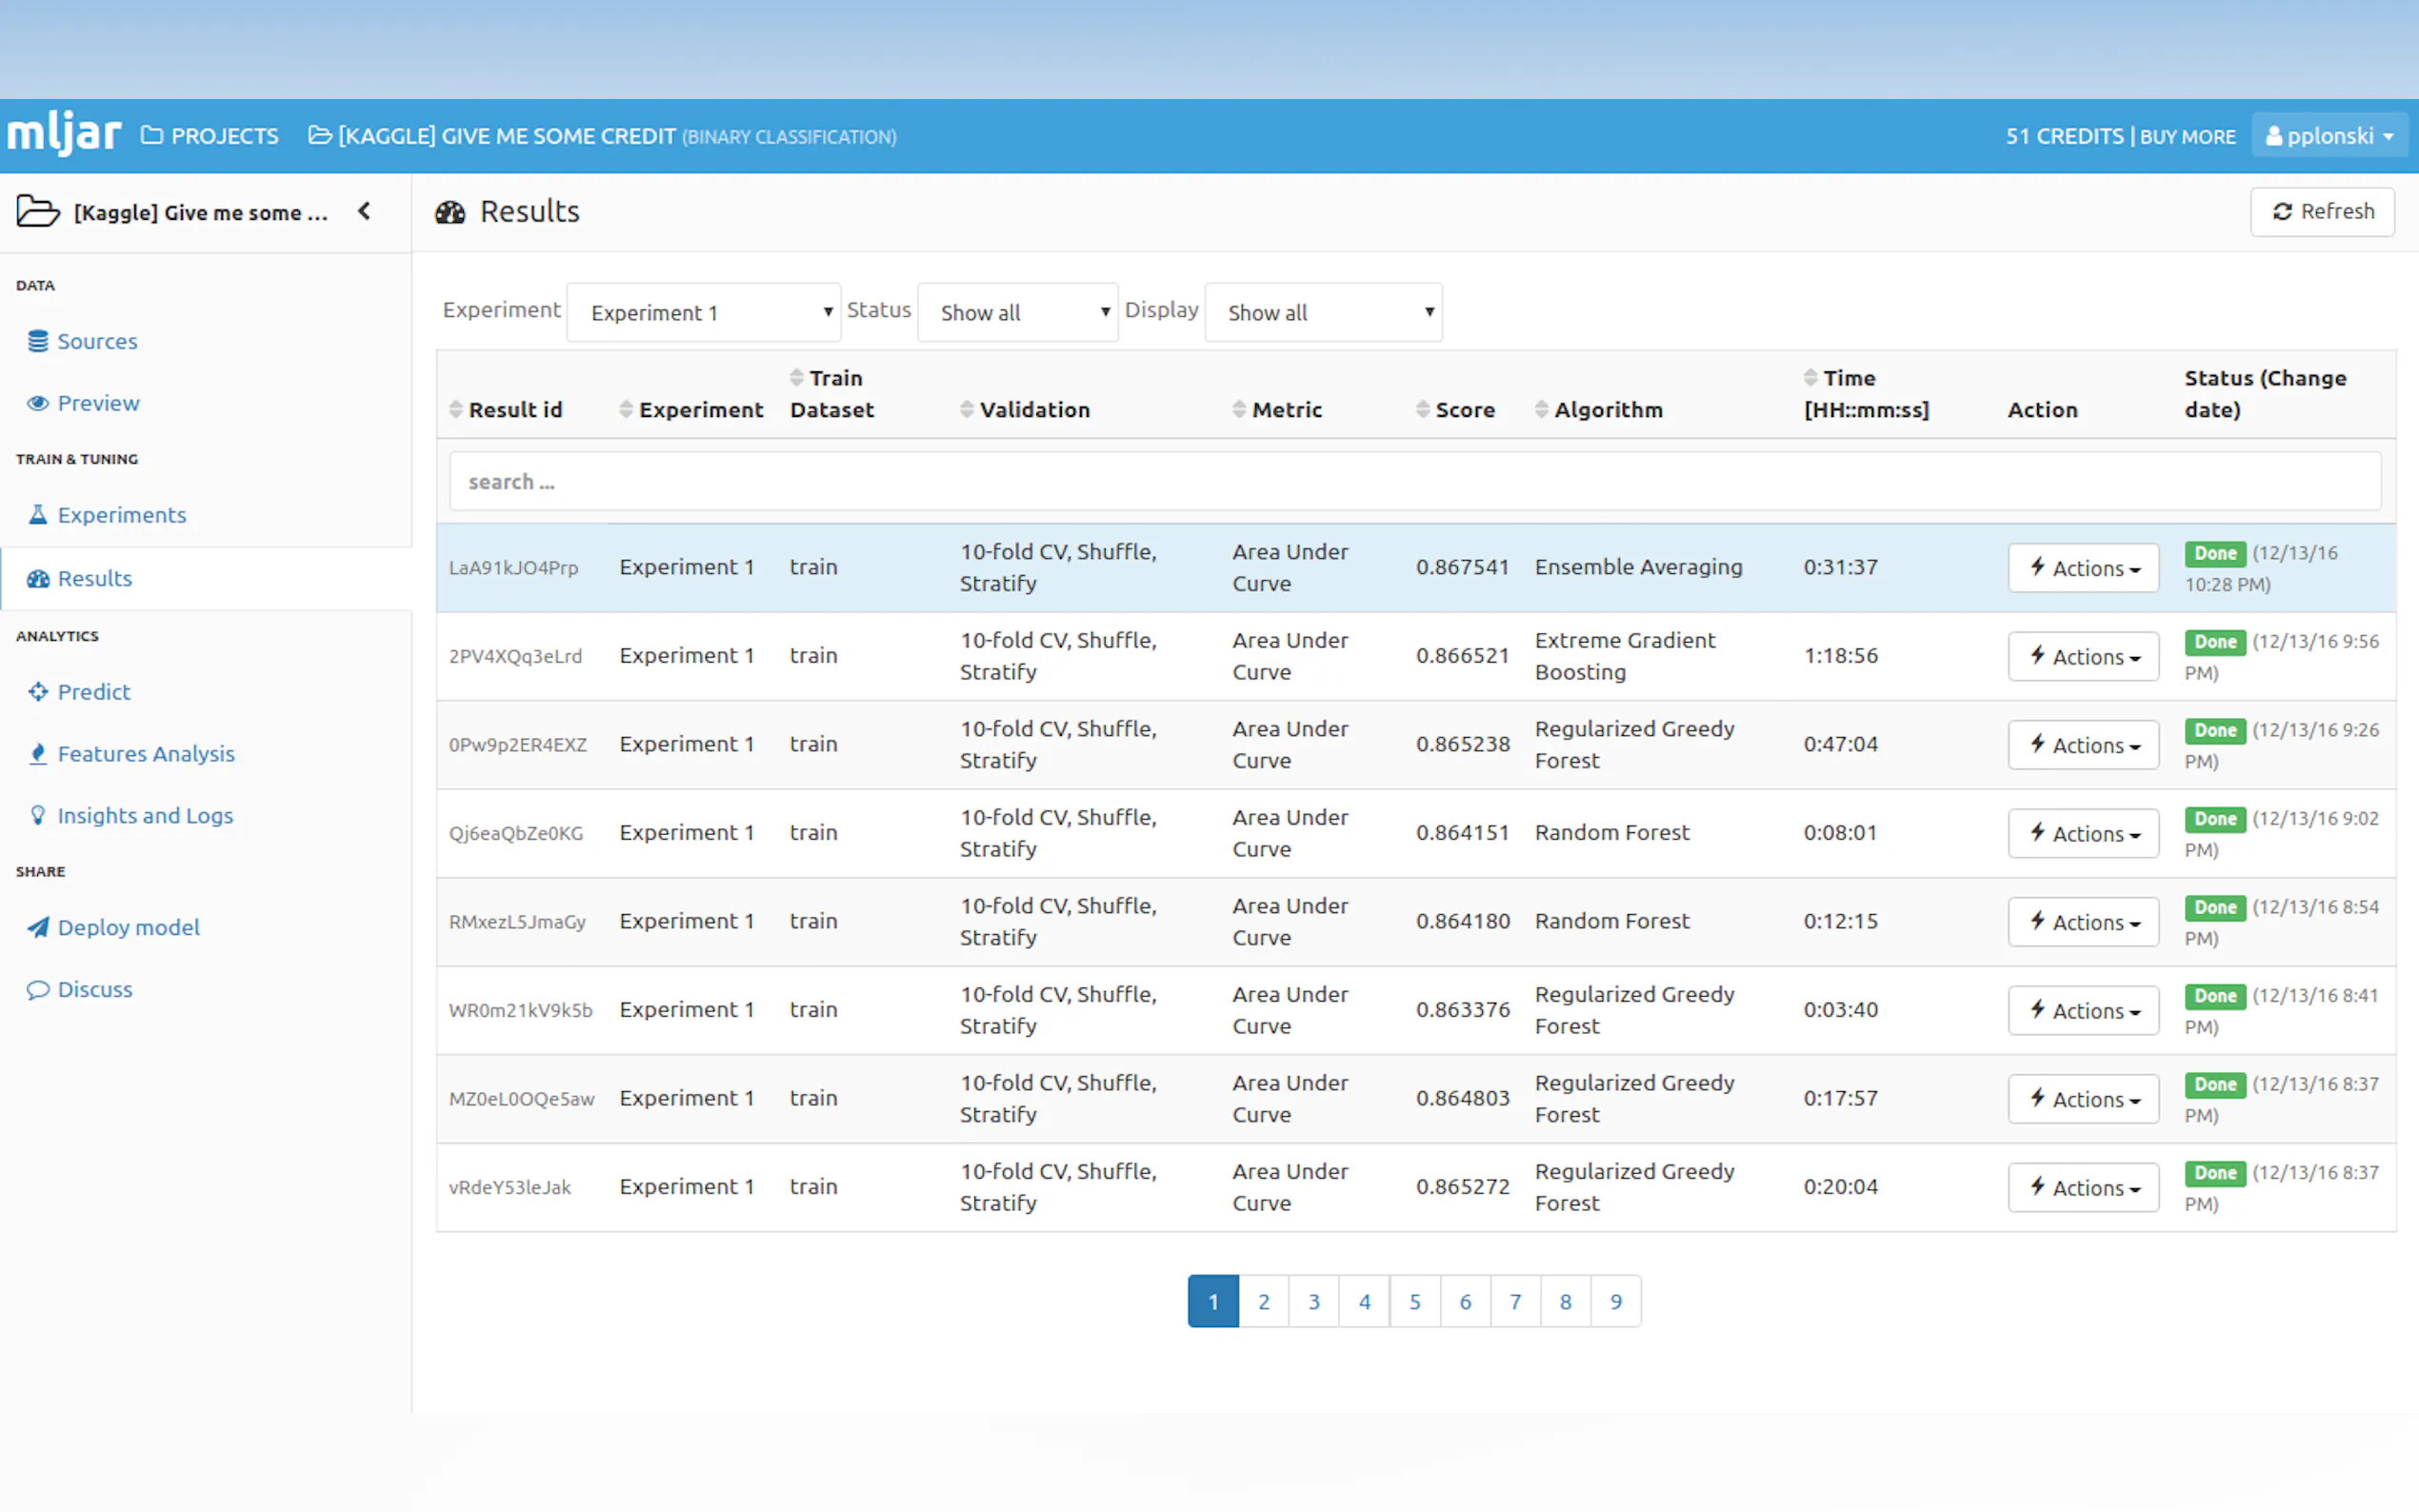The image size is (2419, 1512).
Task: Click the results search field
Action: [1414, 482]
